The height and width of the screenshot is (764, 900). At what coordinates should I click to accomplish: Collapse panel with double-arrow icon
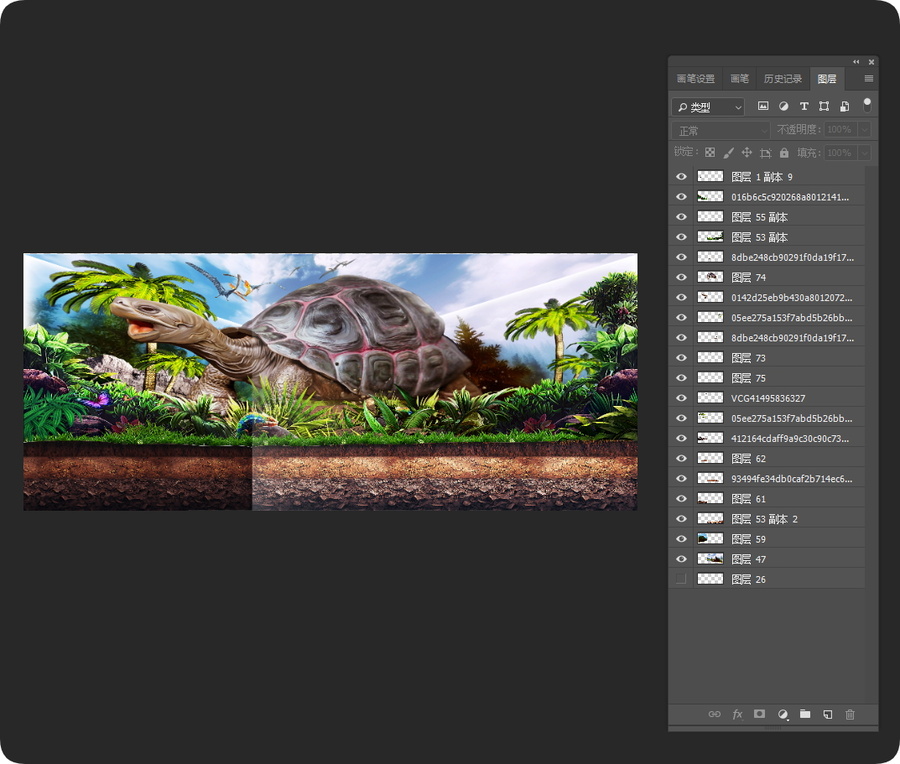[856, 62]
